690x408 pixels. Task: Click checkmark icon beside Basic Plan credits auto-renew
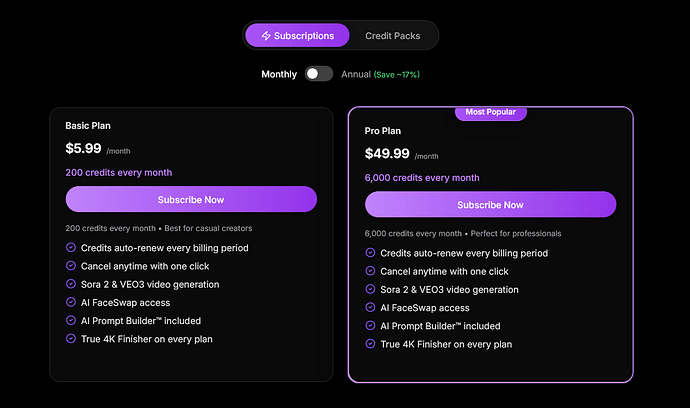(71, 248)
